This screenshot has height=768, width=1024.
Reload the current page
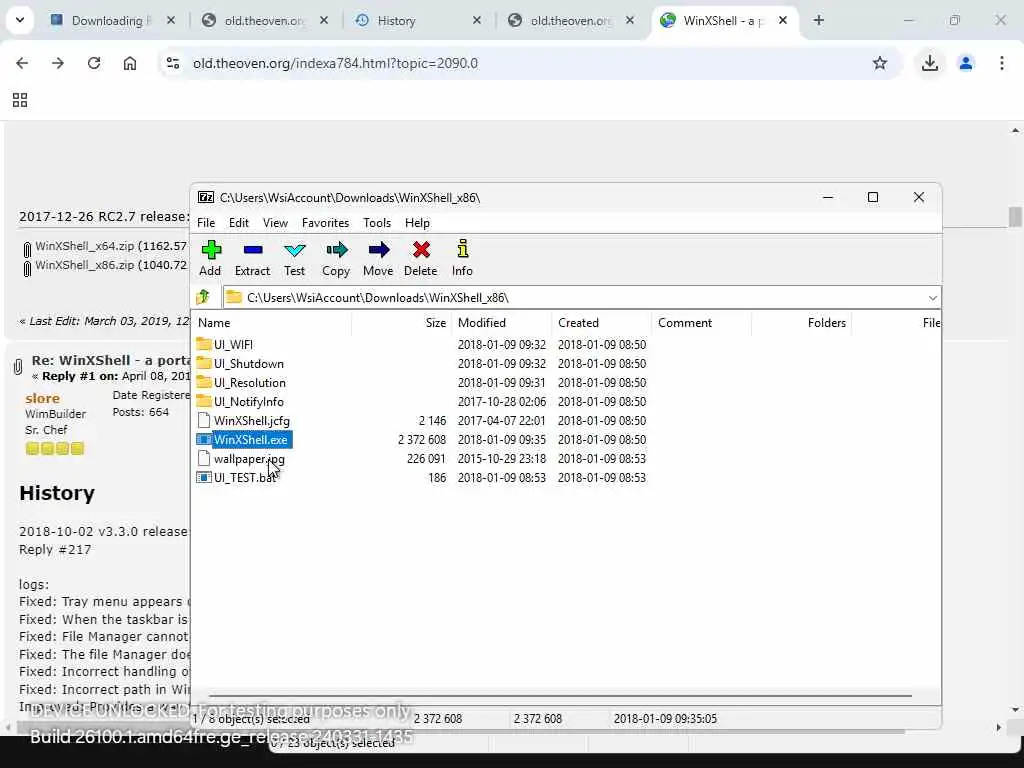pos(94,63)
